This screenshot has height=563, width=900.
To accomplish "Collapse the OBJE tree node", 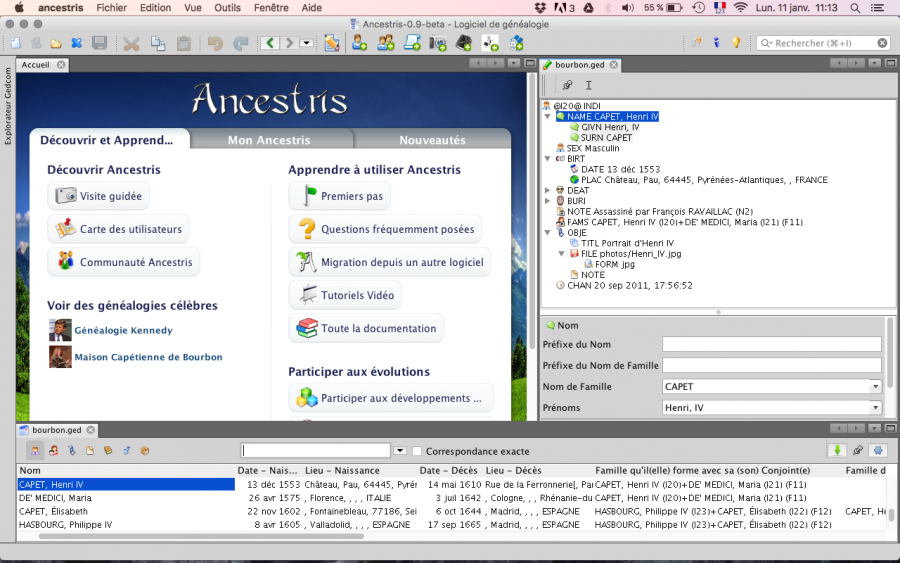I will tap(548, 232).
